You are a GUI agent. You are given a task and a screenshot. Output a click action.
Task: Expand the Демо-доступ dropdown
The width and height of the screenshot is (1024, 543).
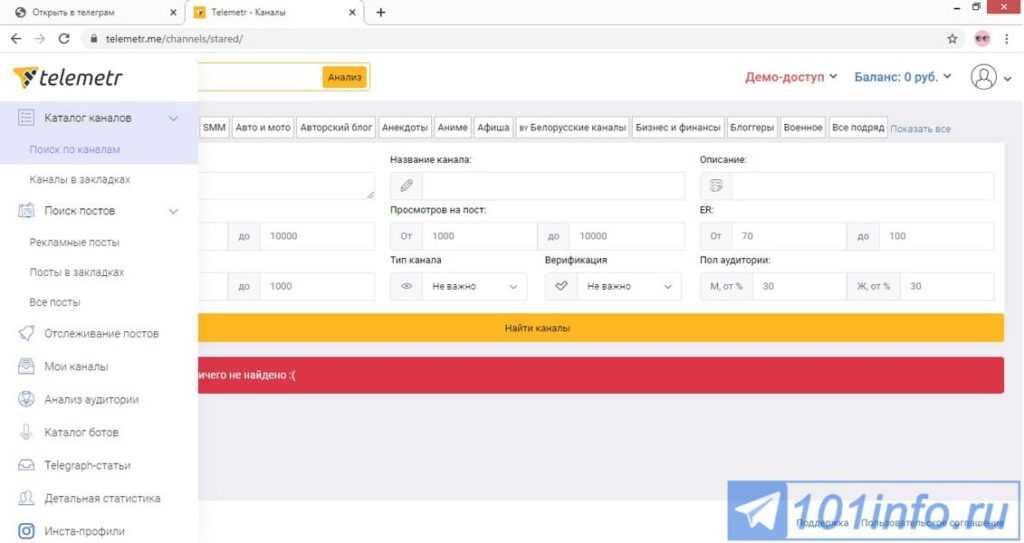point(790,77)
